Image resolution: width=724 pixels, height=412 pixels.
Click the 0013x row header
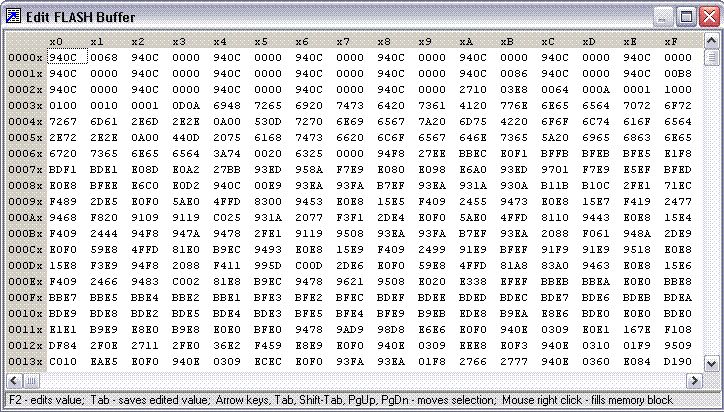point(23,361)
